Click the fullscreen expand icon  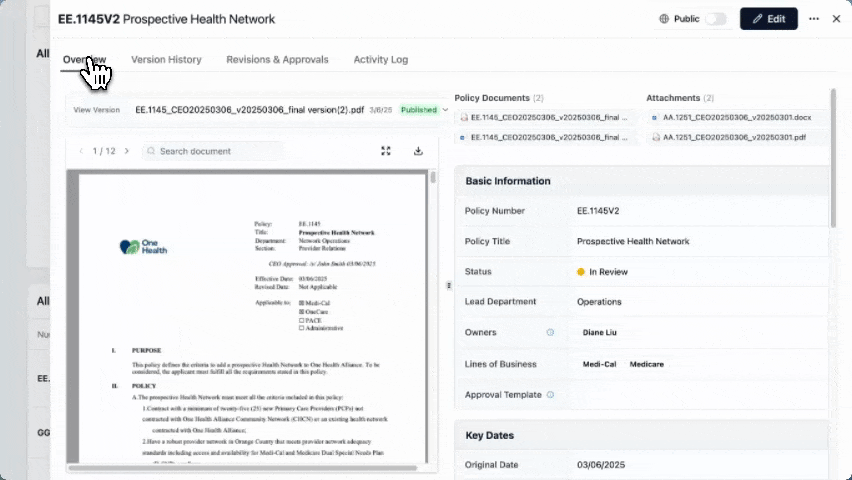[x=386, y=151]
